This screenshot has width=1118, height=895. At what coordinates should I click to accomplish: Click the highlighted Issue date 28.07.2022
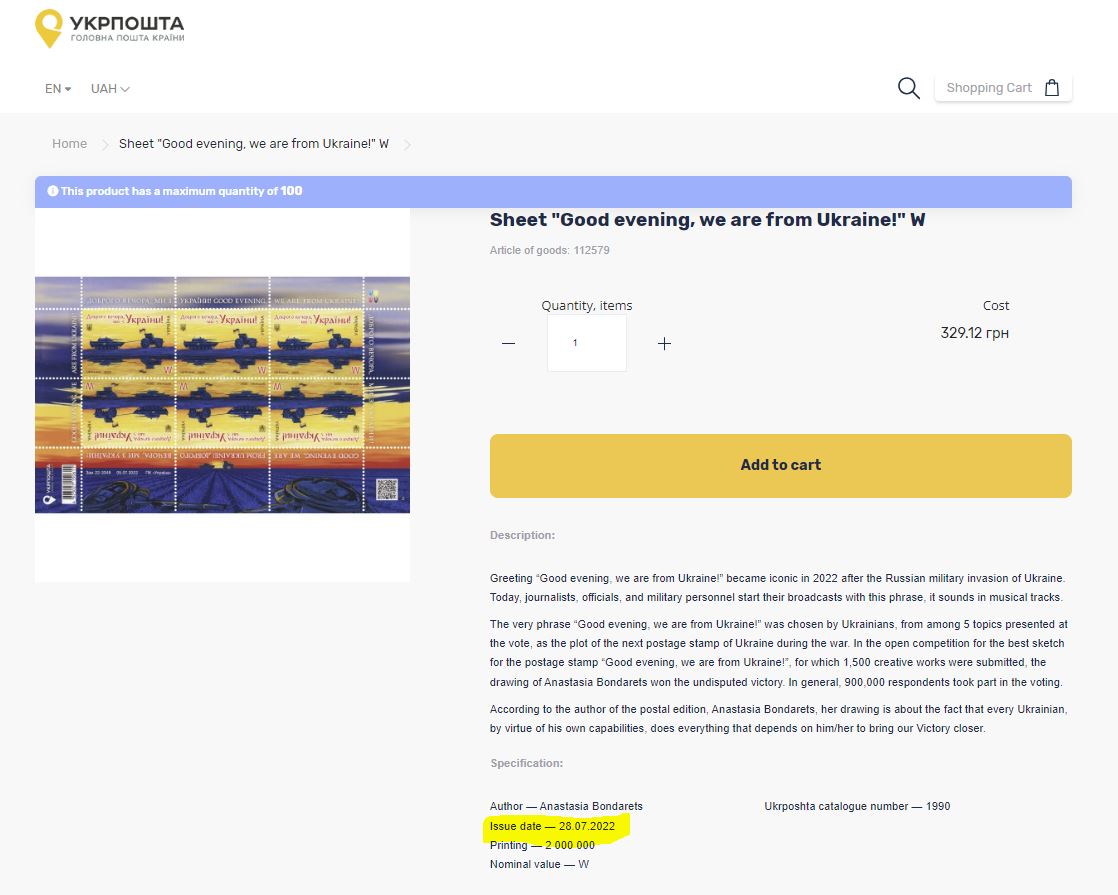553,826
